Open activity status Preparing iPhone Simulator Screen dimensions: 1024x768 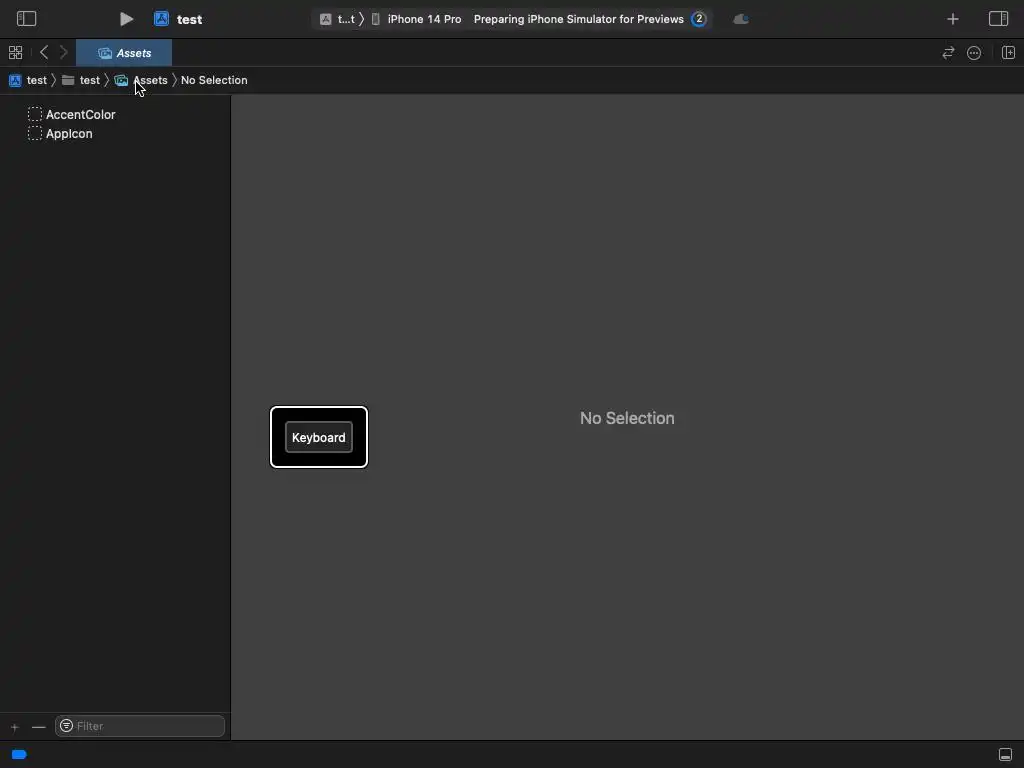(579, 19)
